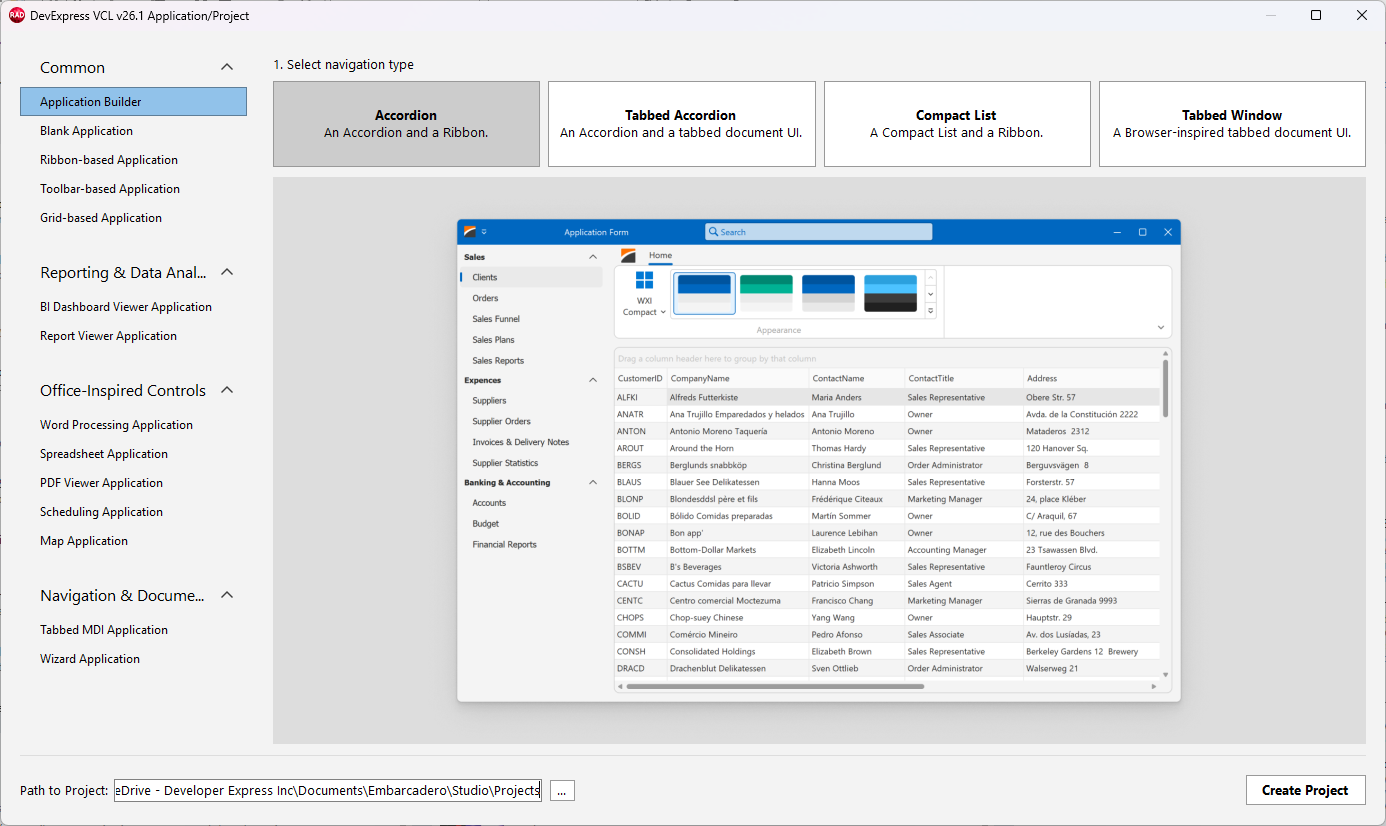Expand the Appearance skin gallery dropdown
The image size is (1386, 826).
931,311
